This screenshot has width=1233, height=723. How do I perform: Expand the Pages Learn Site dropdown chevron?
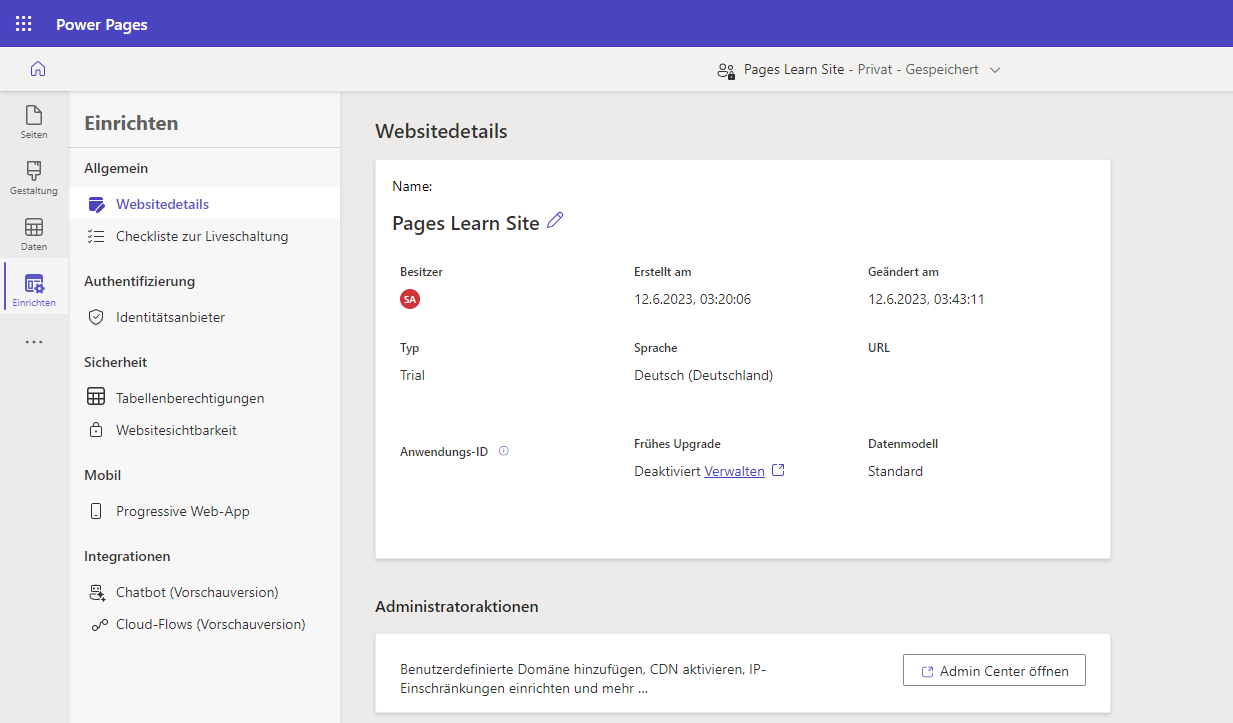pyautogui.click(x=994, y=70)
